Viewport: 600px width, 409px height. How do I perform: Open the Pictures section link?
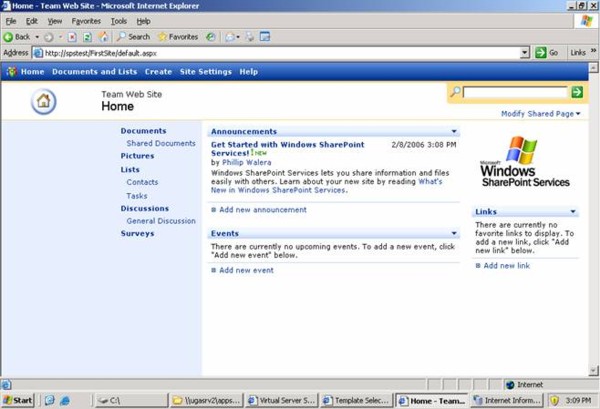click(x=137, y=156)
